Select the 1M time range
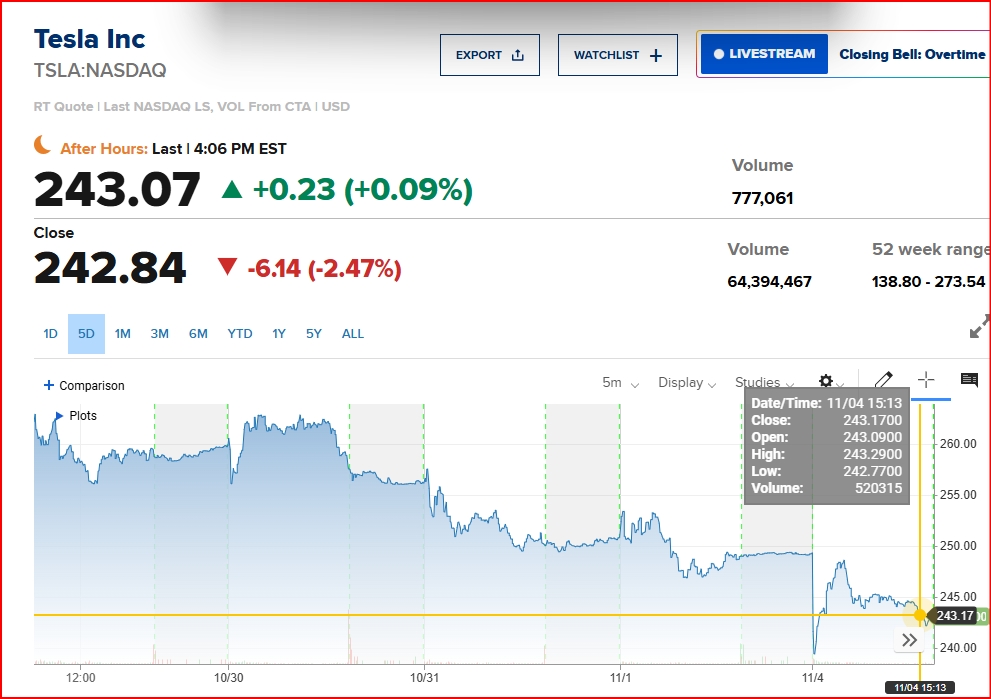Screen dimensions: 991x699 [x=123, y=334]
